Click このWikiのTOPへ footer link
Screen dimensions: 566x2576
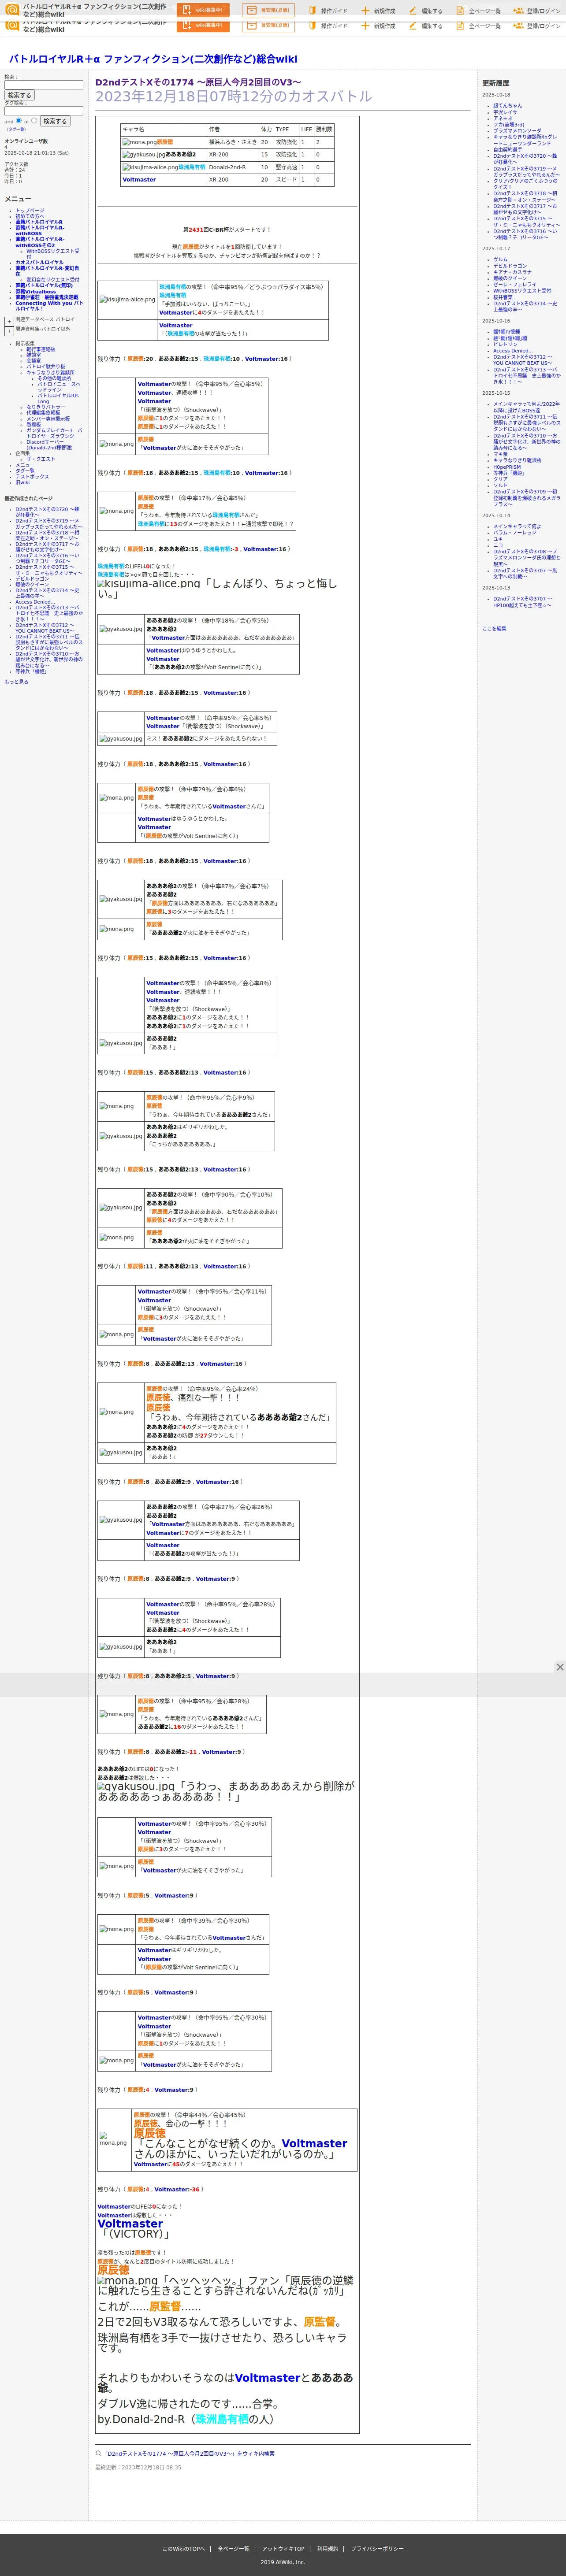click(183, 2550)
